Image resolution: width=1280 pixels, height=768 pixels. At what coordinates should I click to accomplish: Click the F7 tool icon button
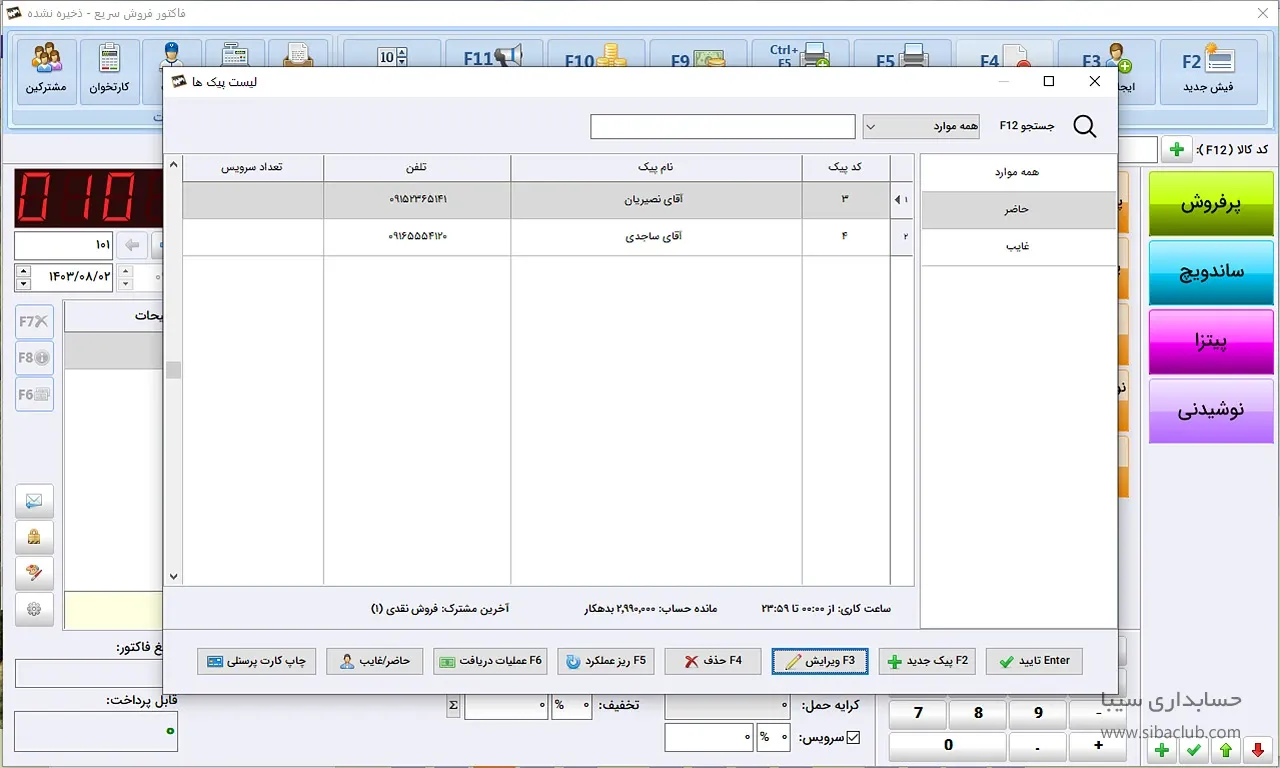point(34,321)
